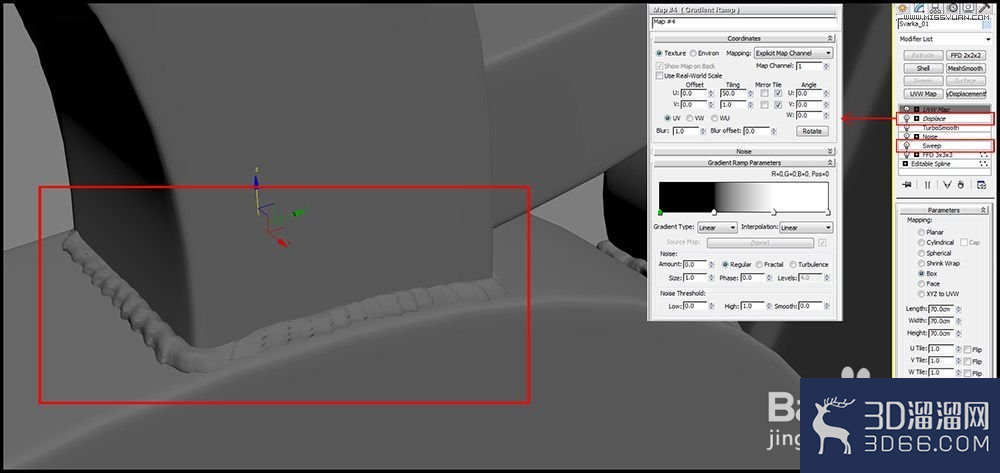Image resolution: width=1000 pixels, height=473 pixels.
Task: Click the FFD 2x2x2 modifier button
Action: click(x=966, y=55)
